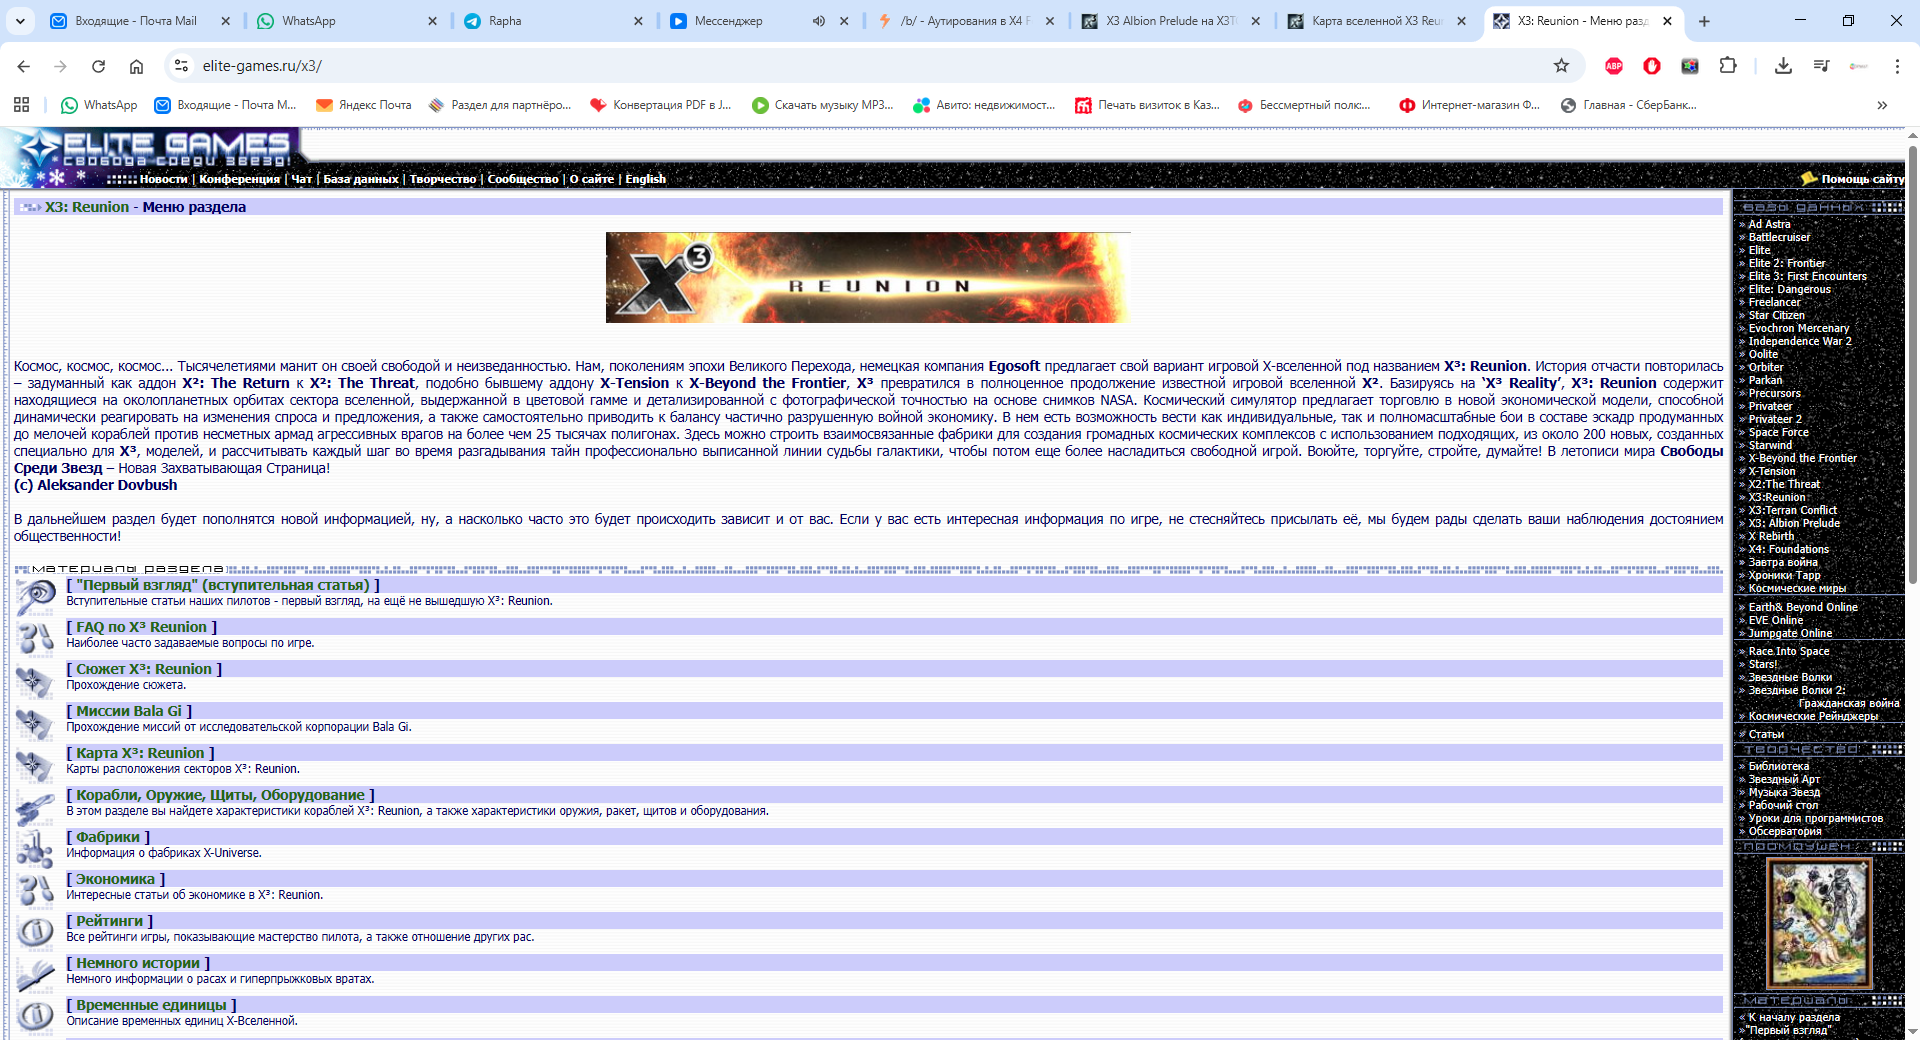Click the icon beside FAQ по X³ Reunion
The width and height of the screenshot is (1920, 1040).
(35, 638)
